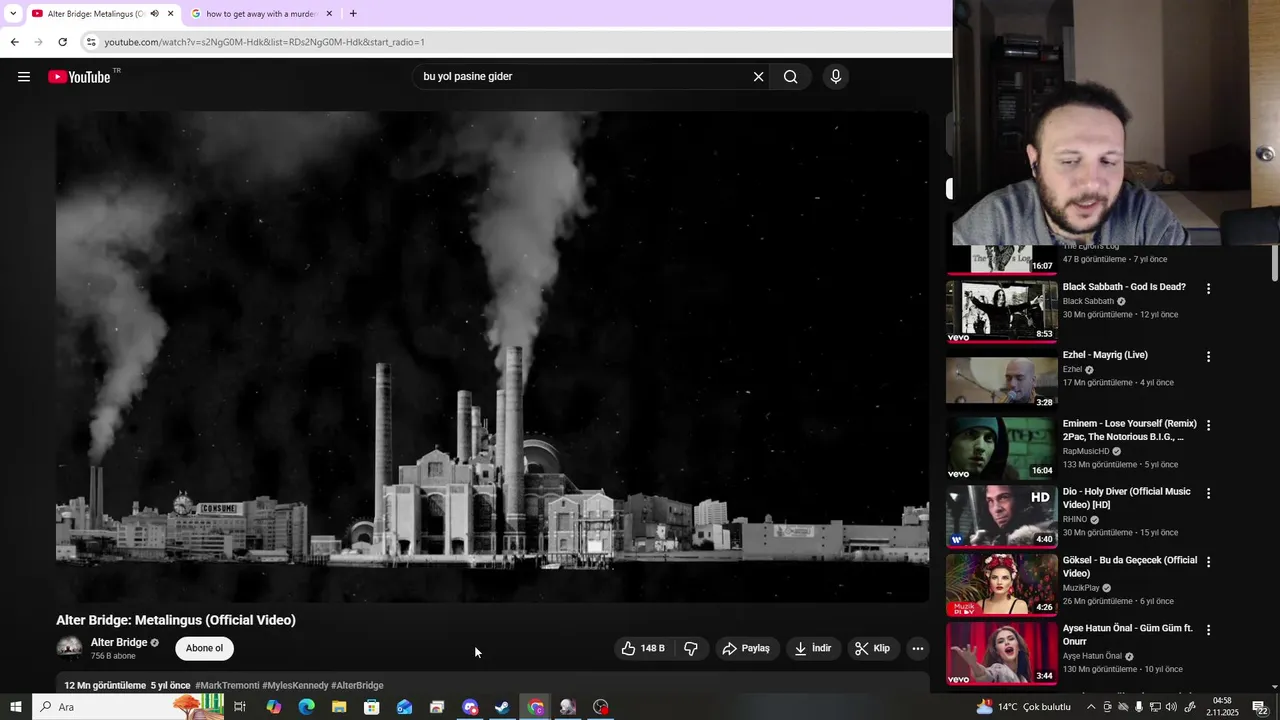
Task: Show hidden system tray icons chevron
Action: (x=1091, y=707)
